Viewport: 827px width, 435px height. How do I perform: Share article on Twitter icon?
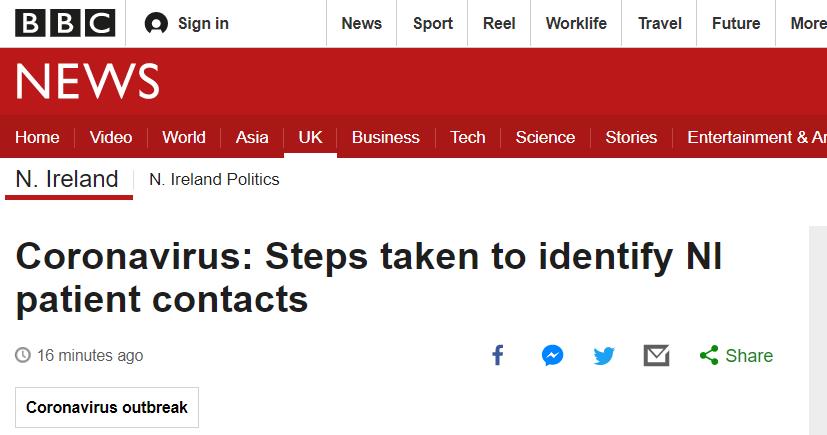click(x=604, y=355)
